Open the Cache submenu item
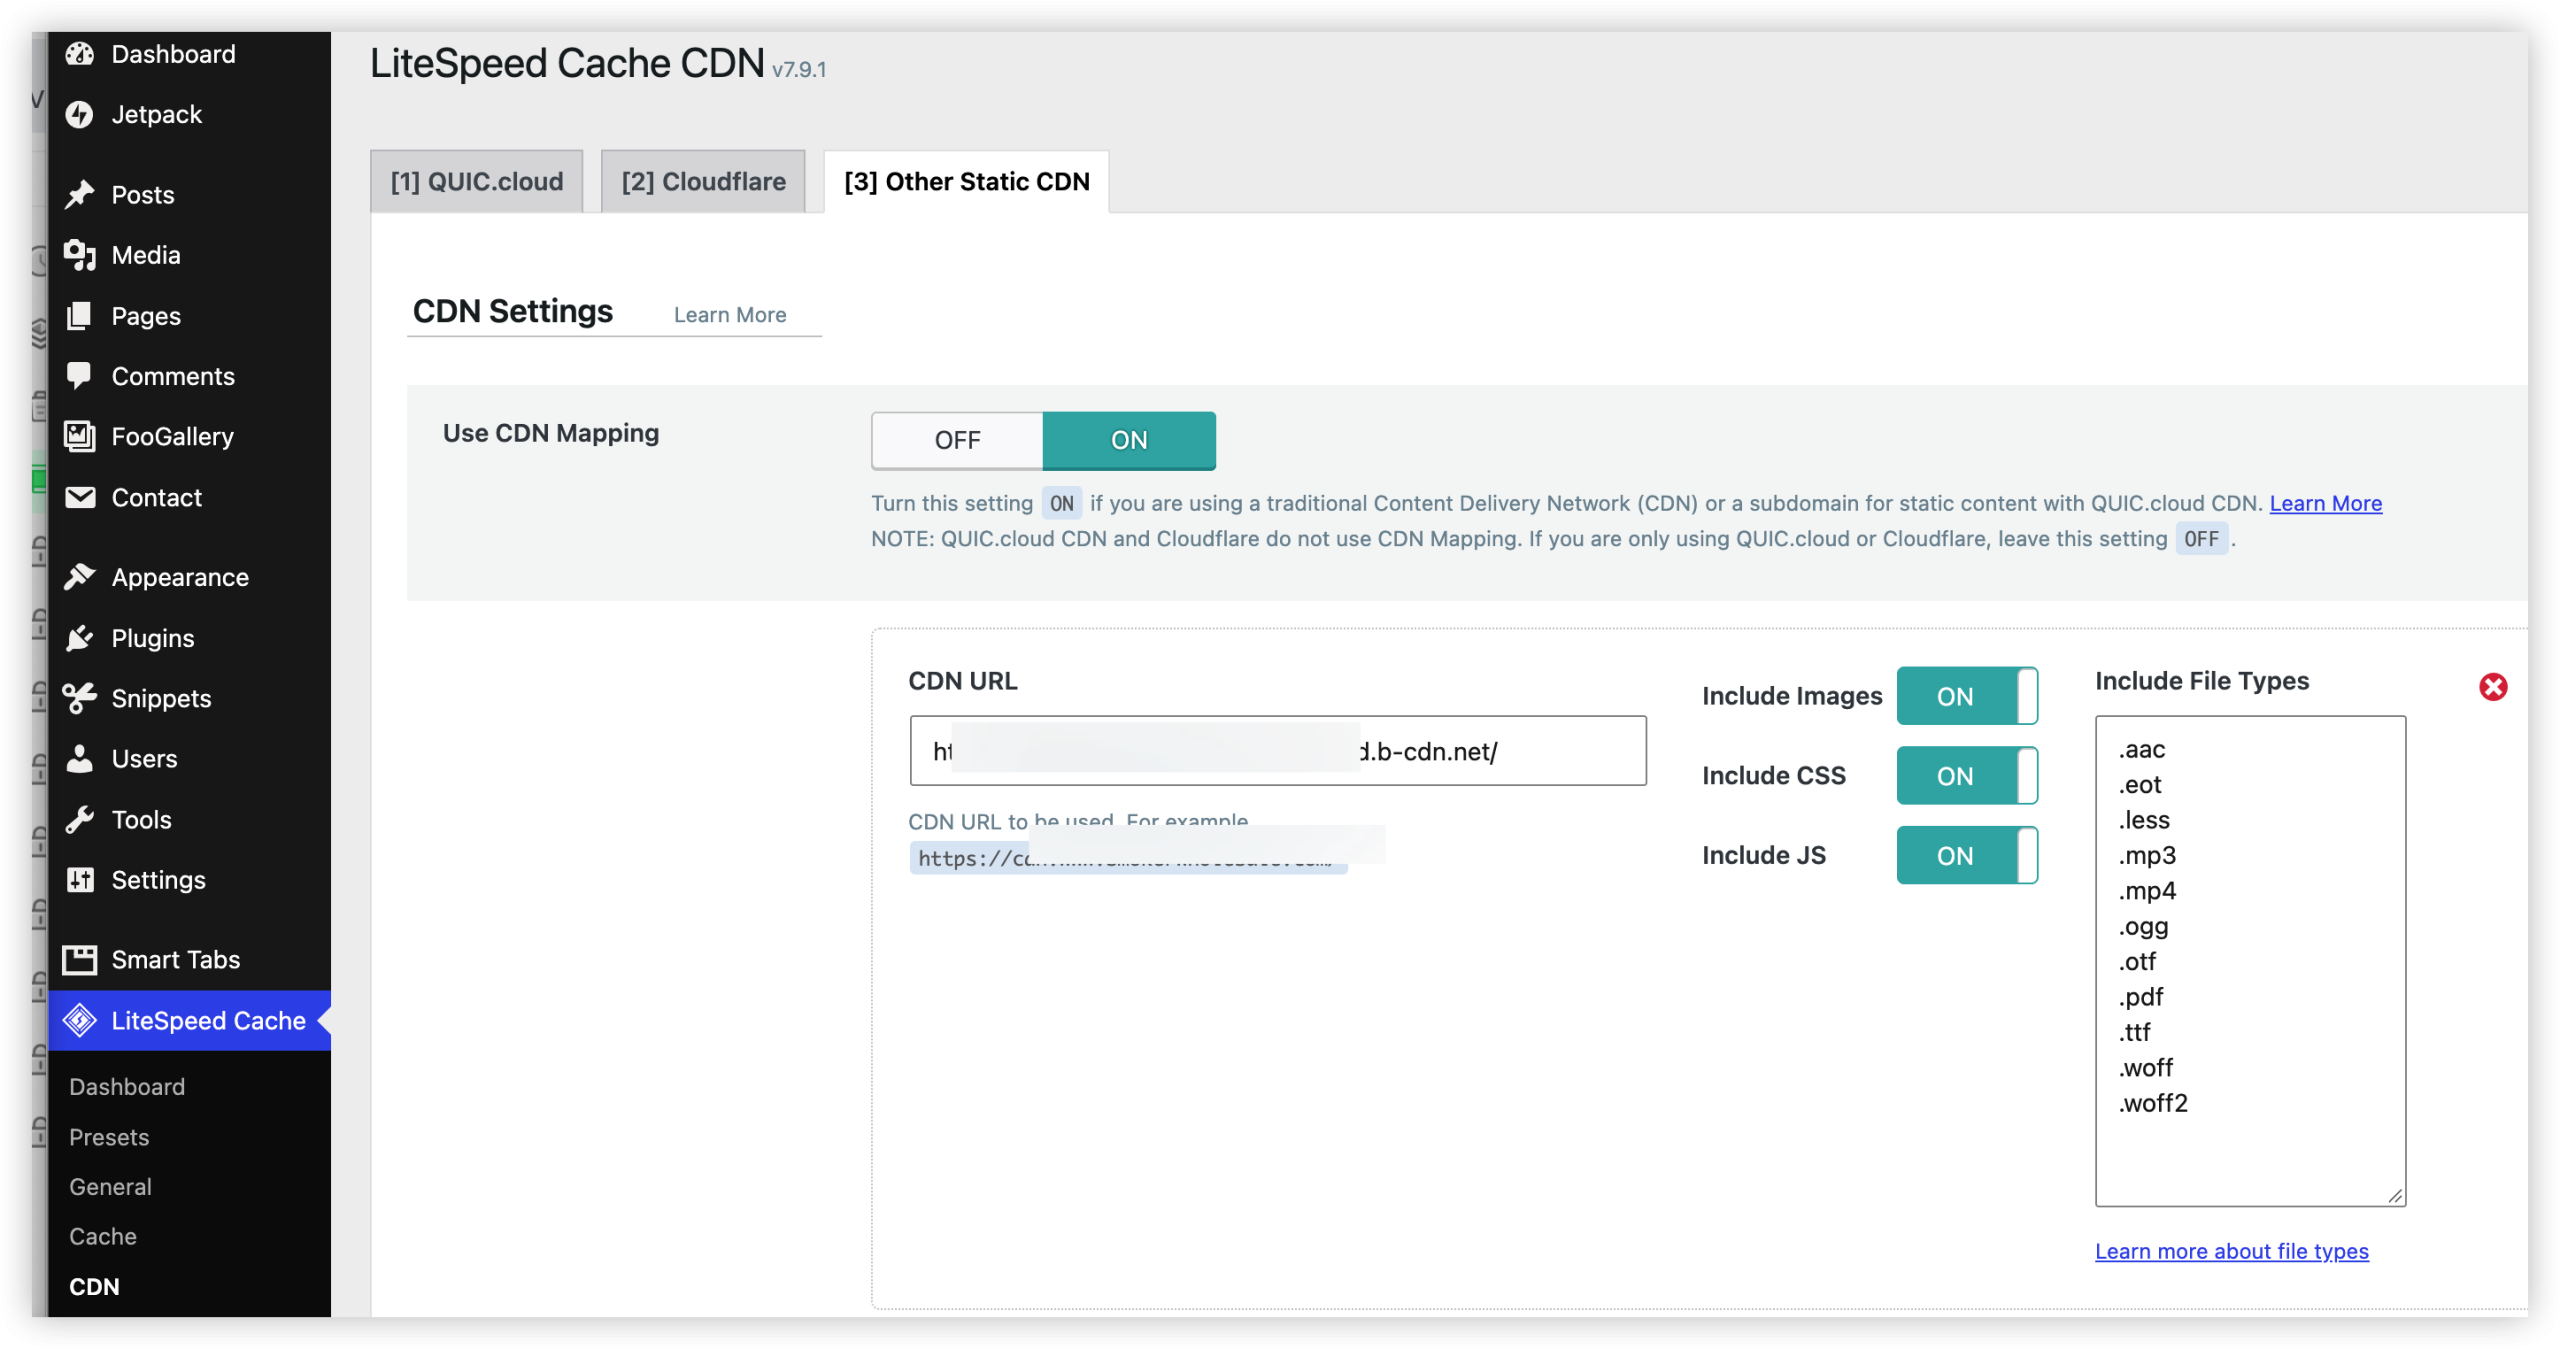 tap(103, 1237)
